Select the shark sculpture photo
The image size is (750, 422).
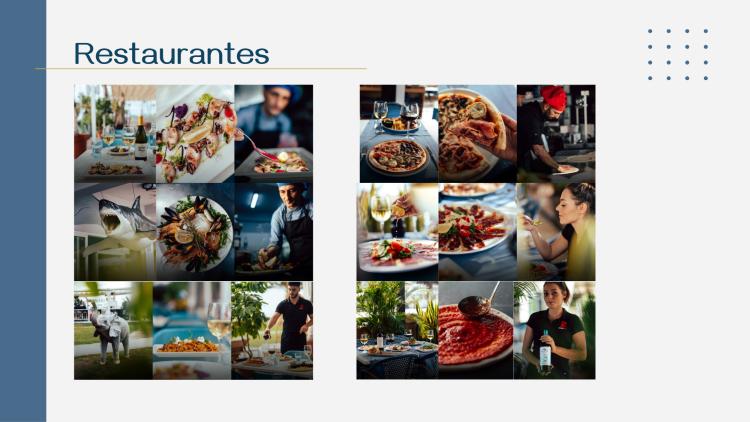point(115,232)
